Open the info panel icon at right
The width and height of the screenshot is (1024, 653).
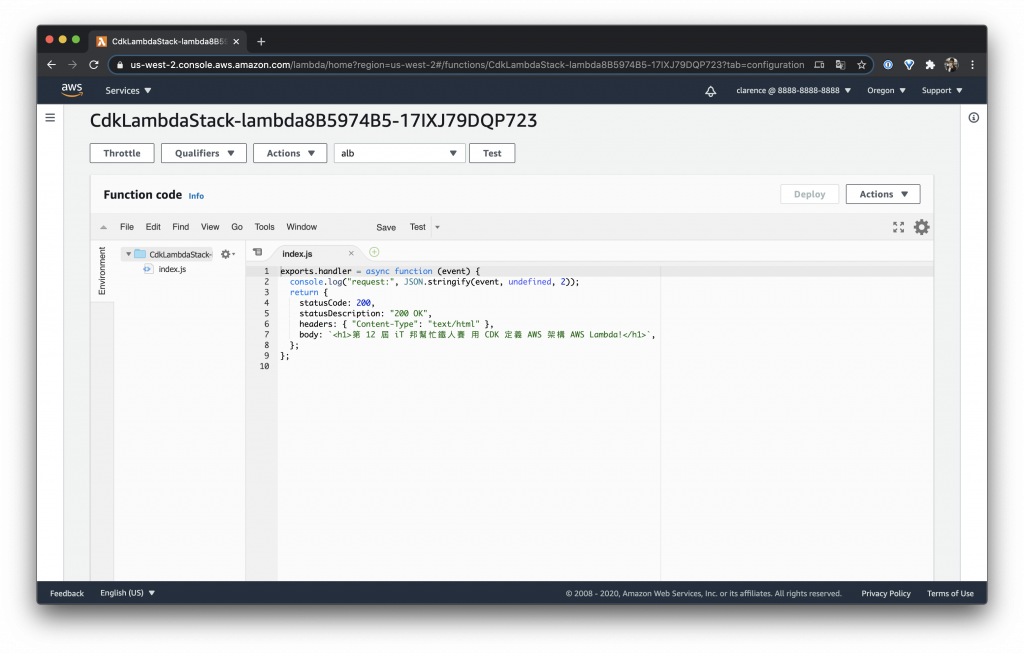point(974,118)
